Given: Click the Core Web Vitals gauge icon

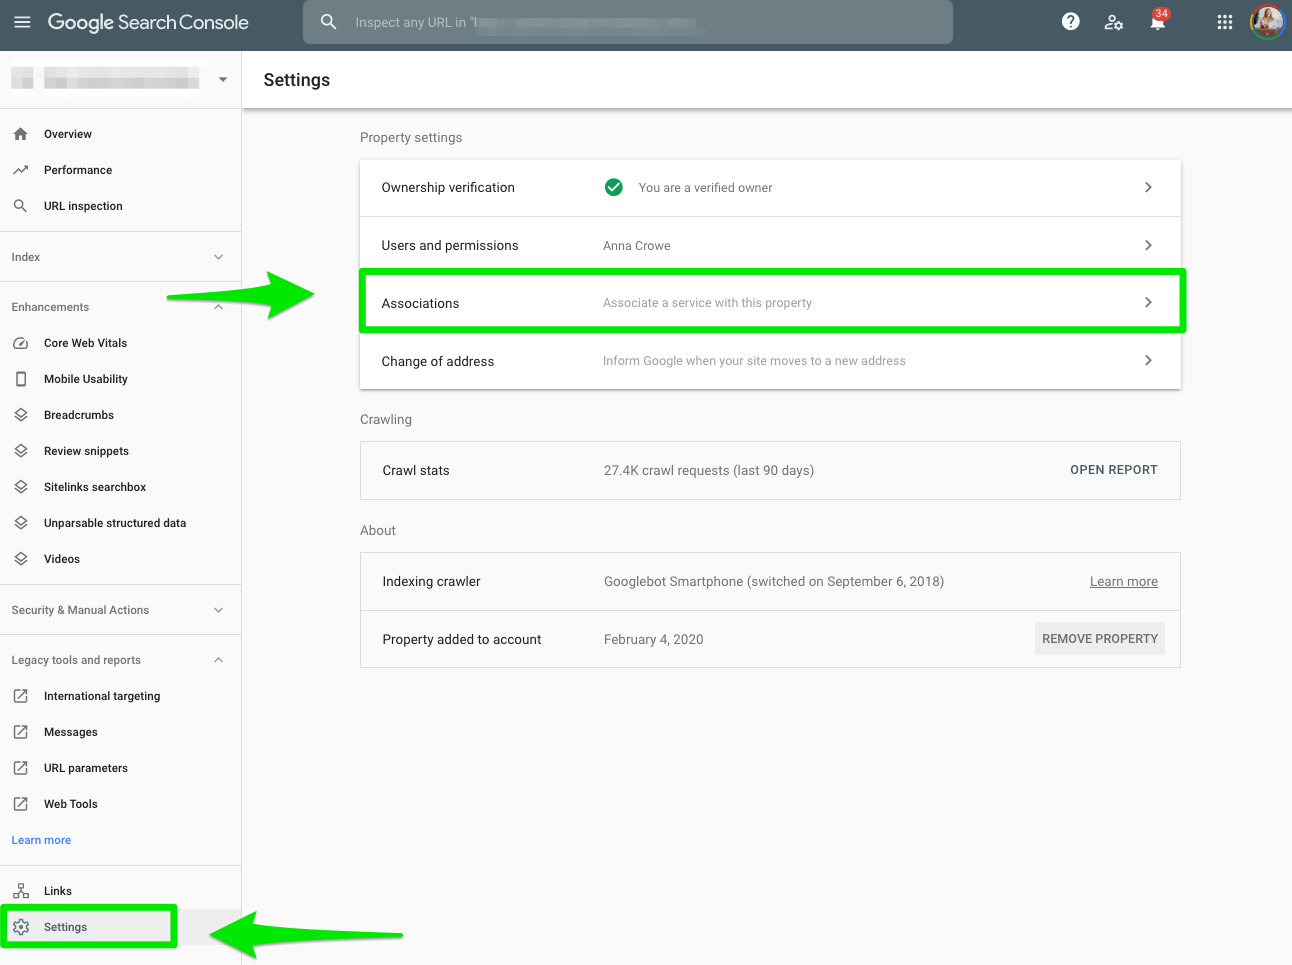Looking at the screenshot, I should point(21,343).
